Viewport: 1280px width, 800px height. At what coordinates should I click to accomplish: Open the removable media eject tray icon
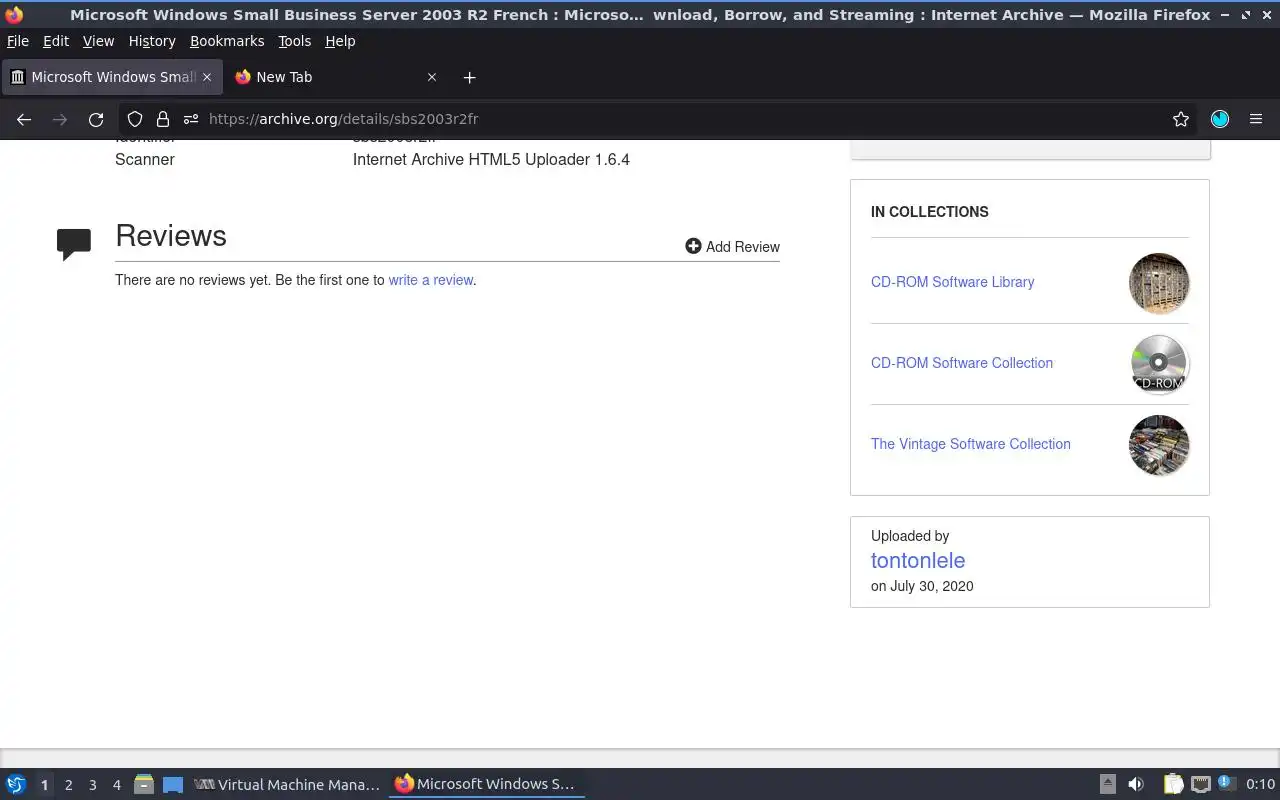coord(1108,784)
